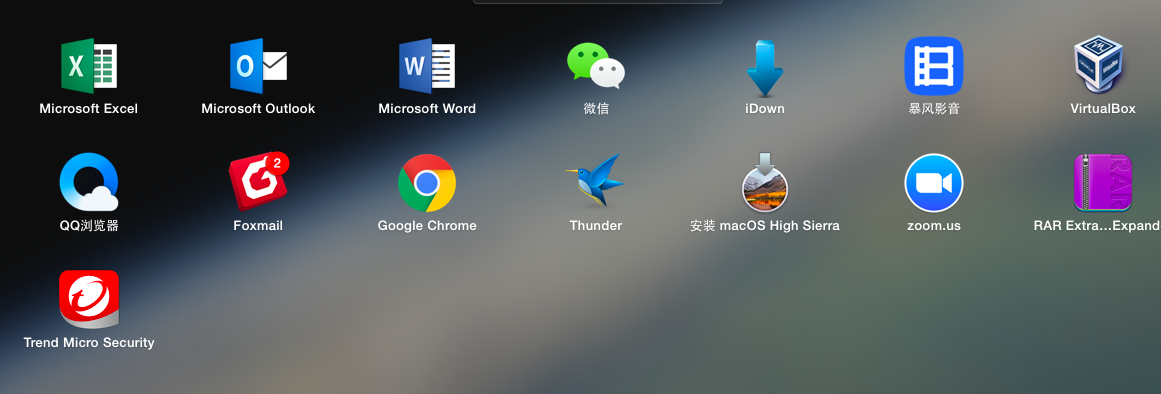Viewport: 1161px width, 394px height.
Task: Click the red badge on Foxmail
Action: coord(278,162)
